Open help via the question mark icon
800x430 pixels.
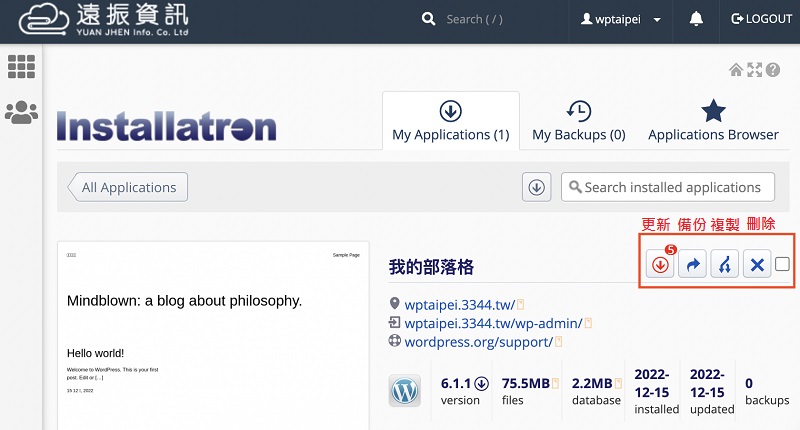pyautogui.click(x=773, y=70)
